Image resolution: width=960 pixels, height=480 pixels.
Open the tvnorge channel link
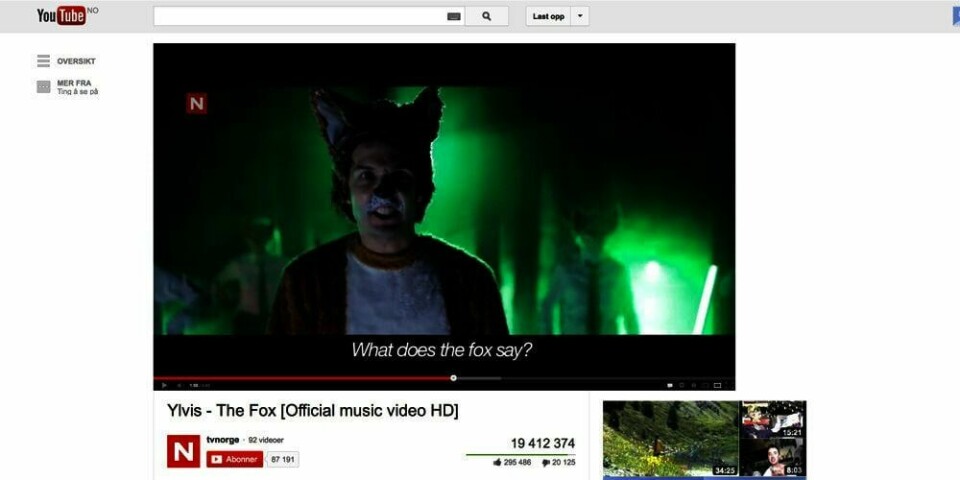[223, 440]
